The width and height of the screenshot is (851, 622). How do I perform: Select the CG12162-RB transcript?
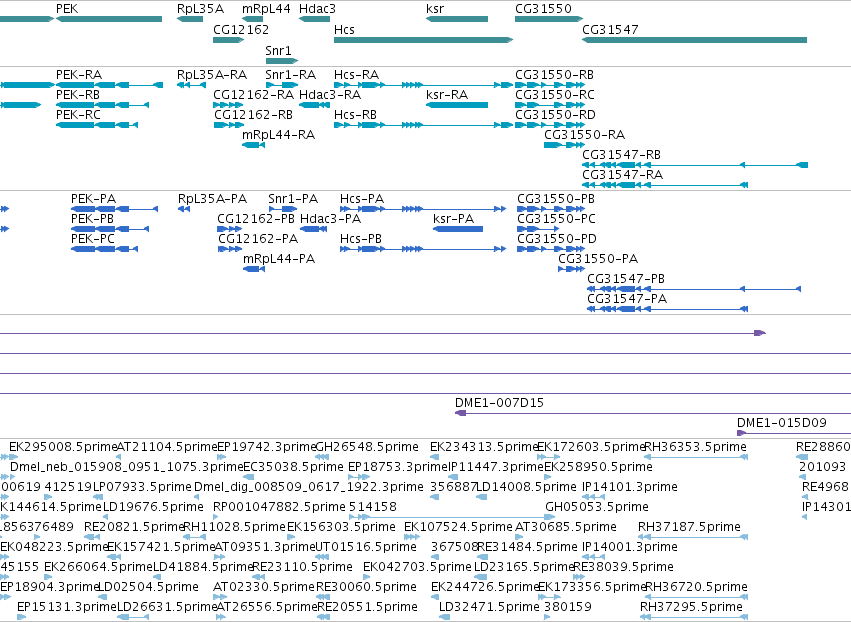click(228, 125)
